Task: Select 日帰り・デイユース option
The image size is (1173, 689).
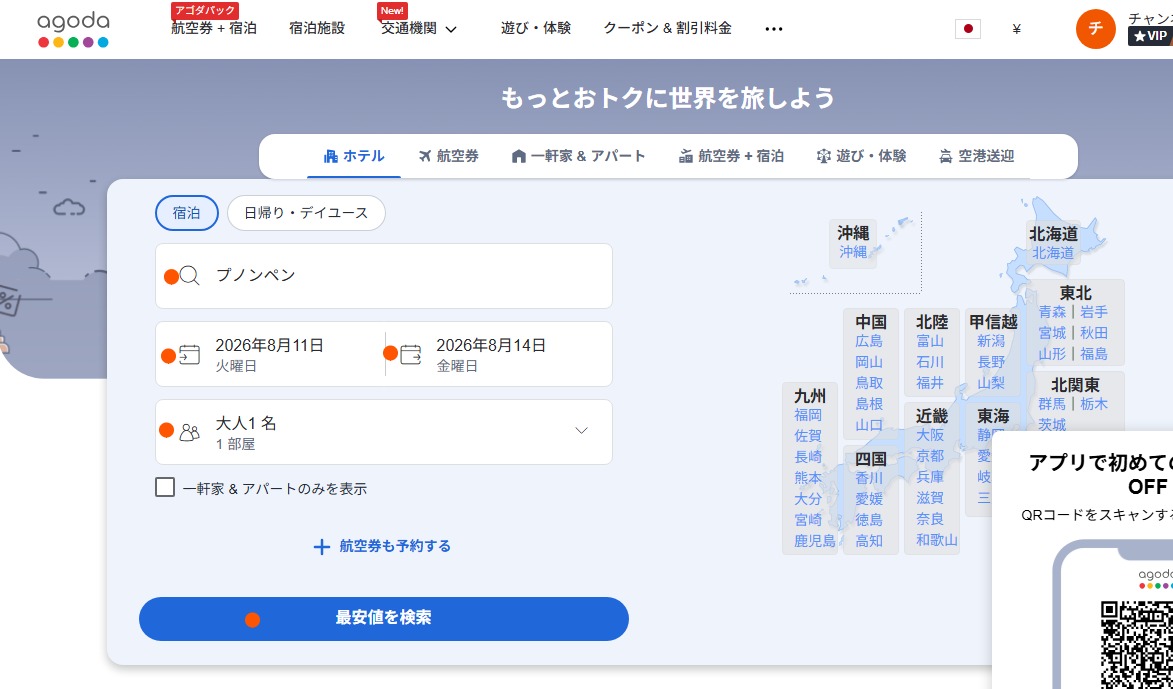Action: pos(306,212)
